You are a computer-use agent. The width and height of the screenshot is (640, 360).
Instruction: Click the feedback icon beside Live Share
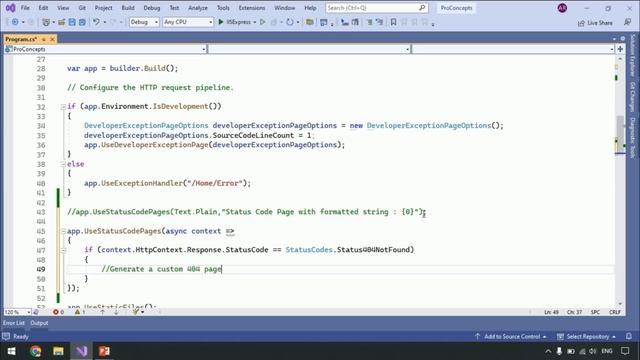pos(627,22)
